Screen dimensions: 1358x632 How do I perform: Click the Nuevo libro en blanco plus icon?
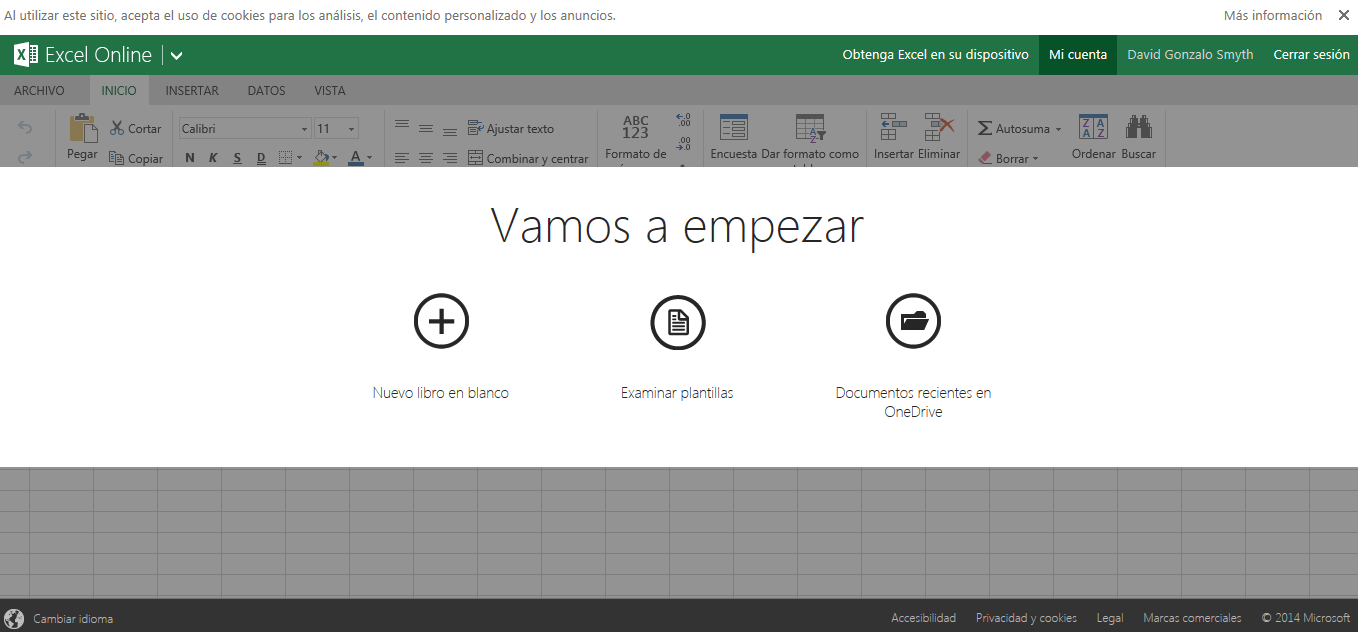click(x=441, y=321)
